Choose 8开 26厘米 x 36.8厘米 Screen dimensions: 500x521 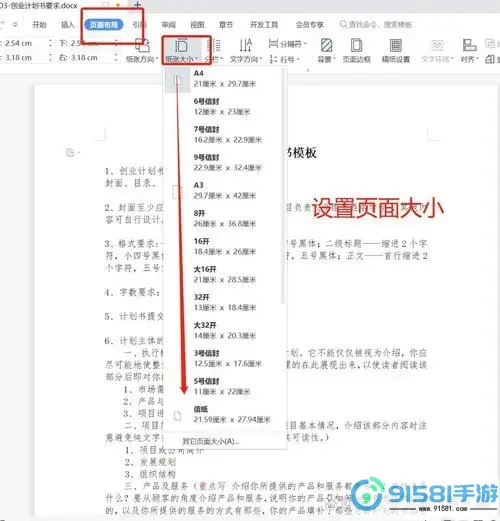tap(223, 219)
